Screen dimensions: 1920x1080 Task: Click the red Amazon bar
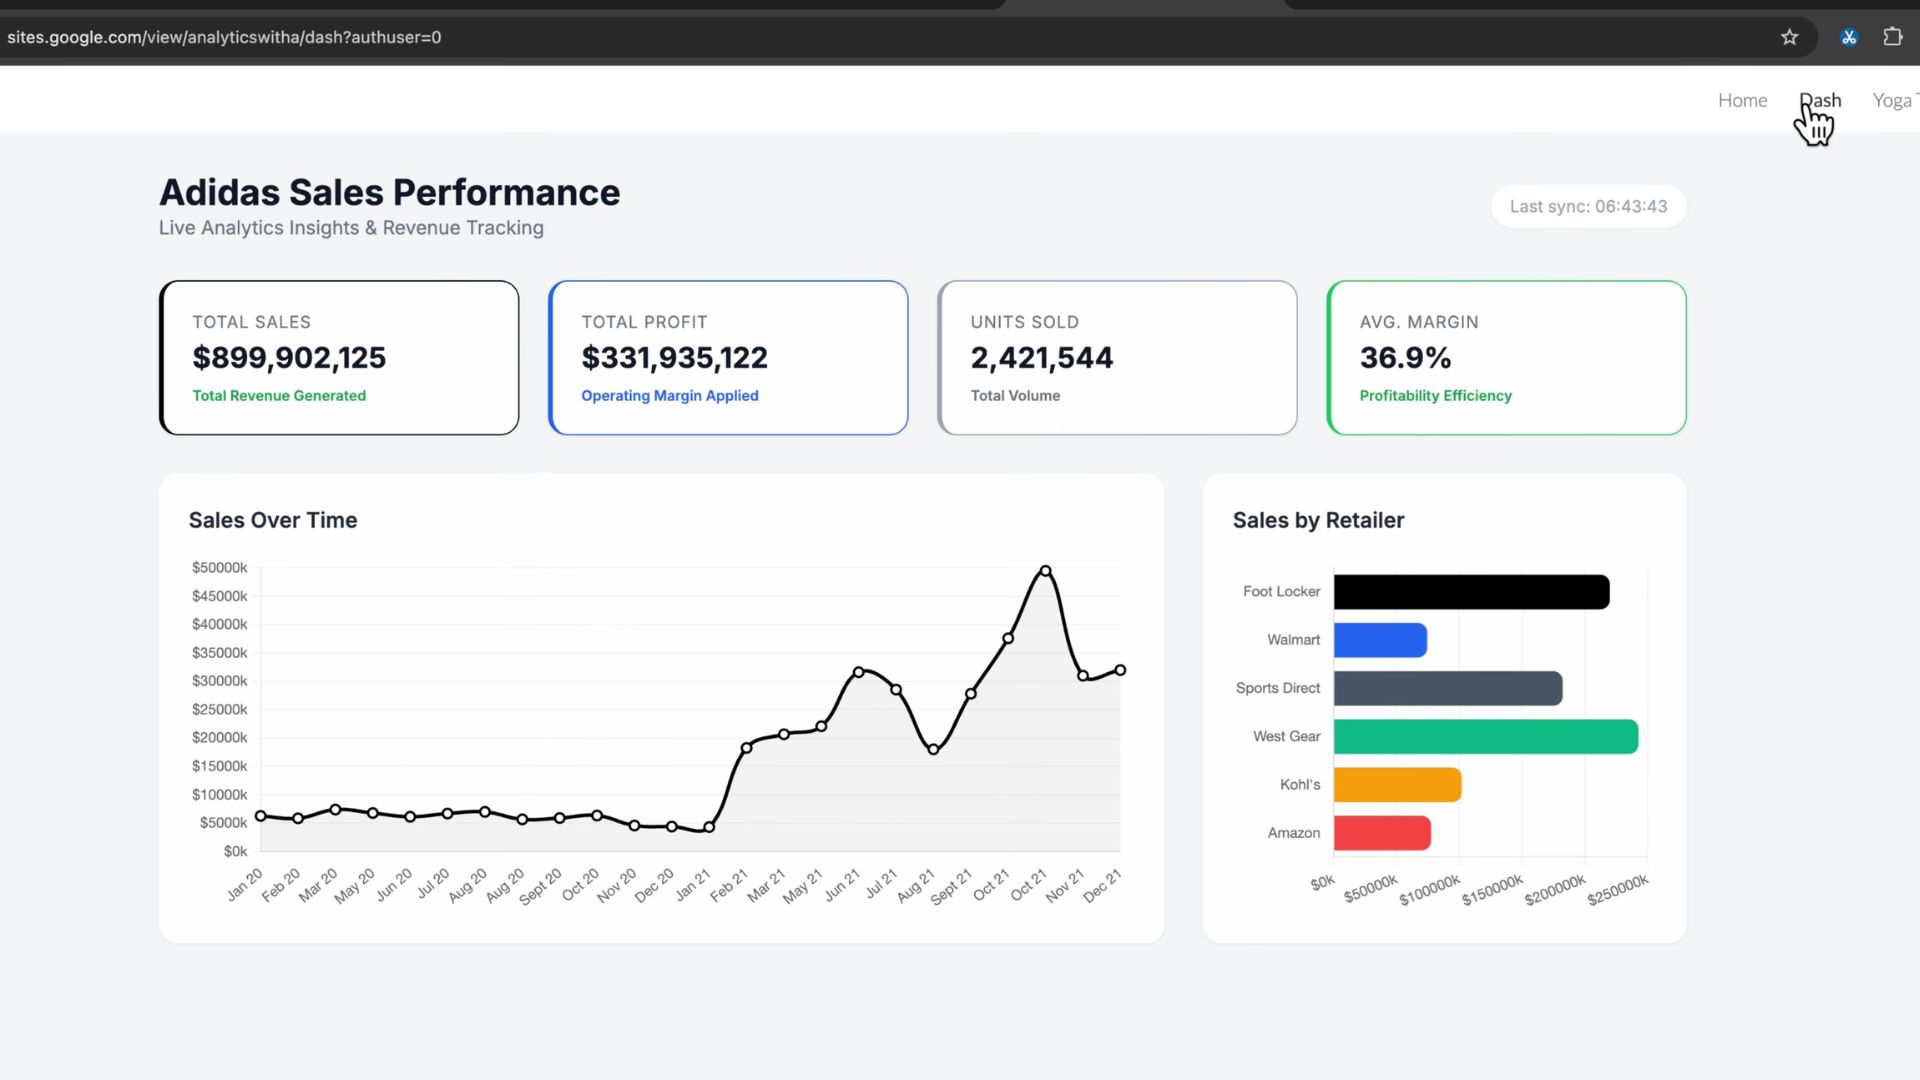1382,833
